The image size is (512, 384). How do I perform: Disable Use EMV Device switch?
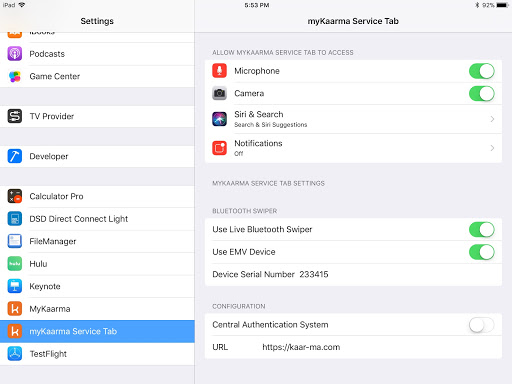pos(482,252)
